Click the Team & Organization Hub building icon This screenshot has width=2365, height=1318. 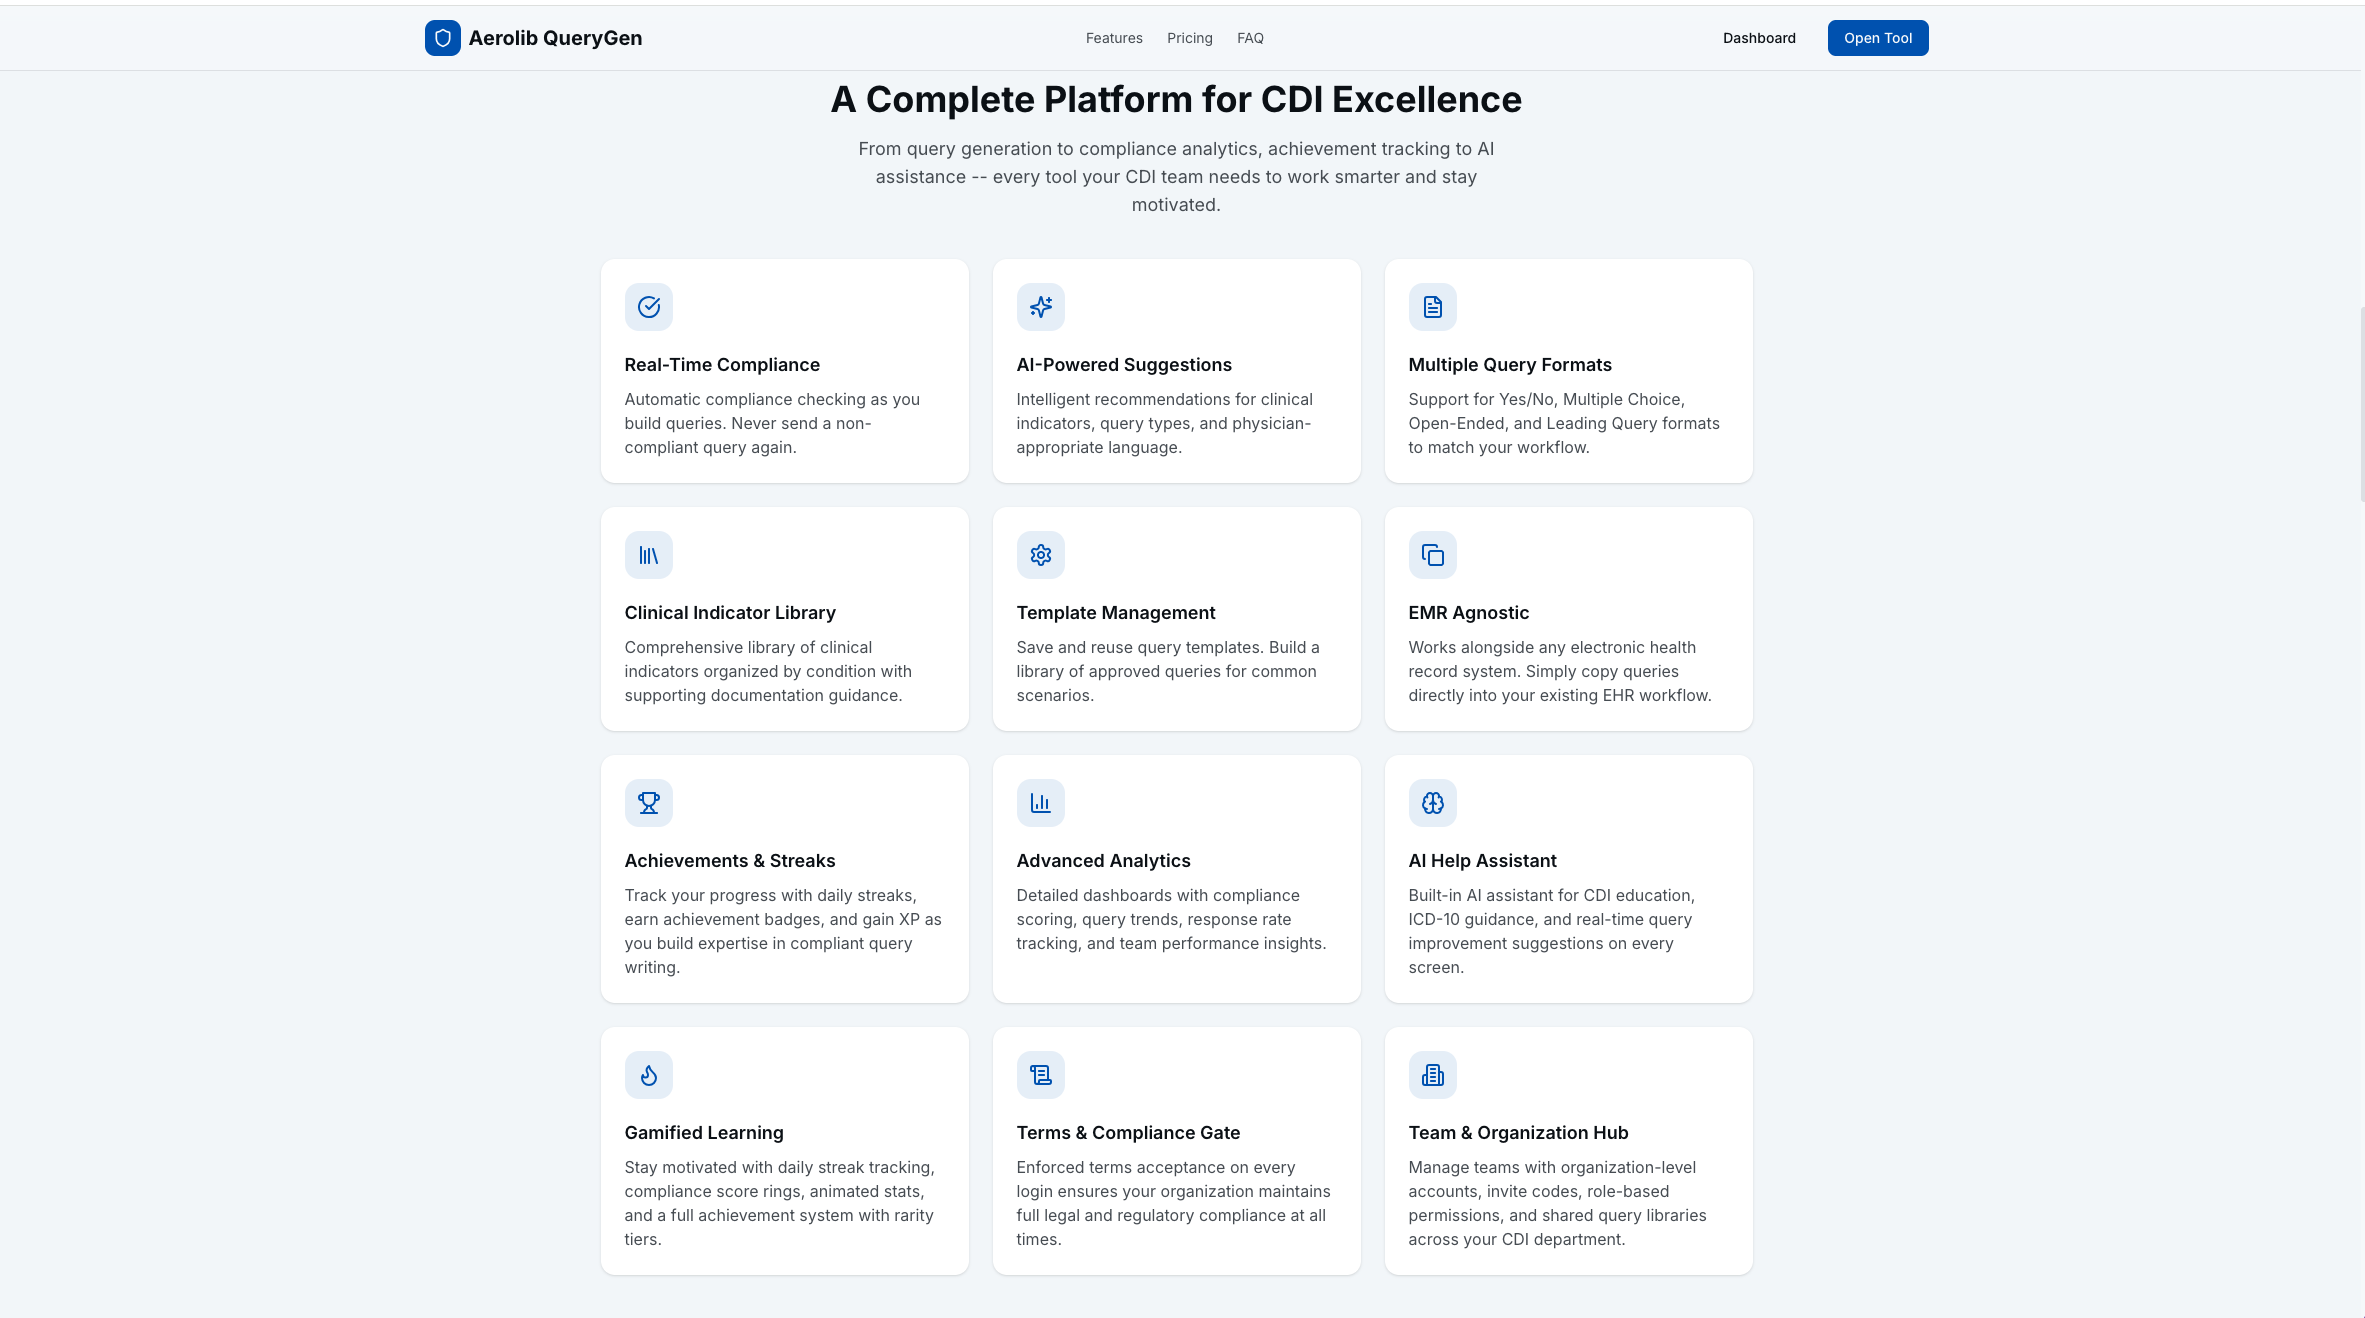click(x=1432, y=1075)
